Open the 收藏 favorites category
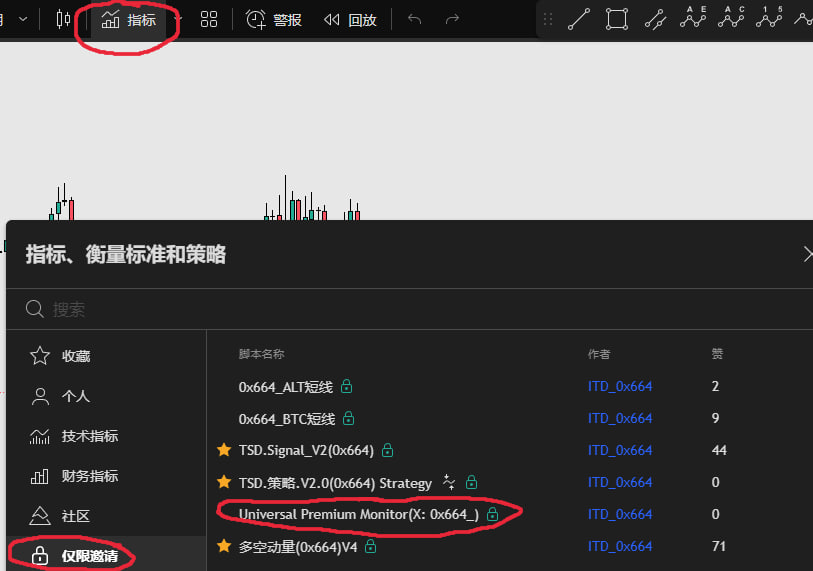Image resolution: width=813 pixels, height=571 pixels. [x=106, y=356]
